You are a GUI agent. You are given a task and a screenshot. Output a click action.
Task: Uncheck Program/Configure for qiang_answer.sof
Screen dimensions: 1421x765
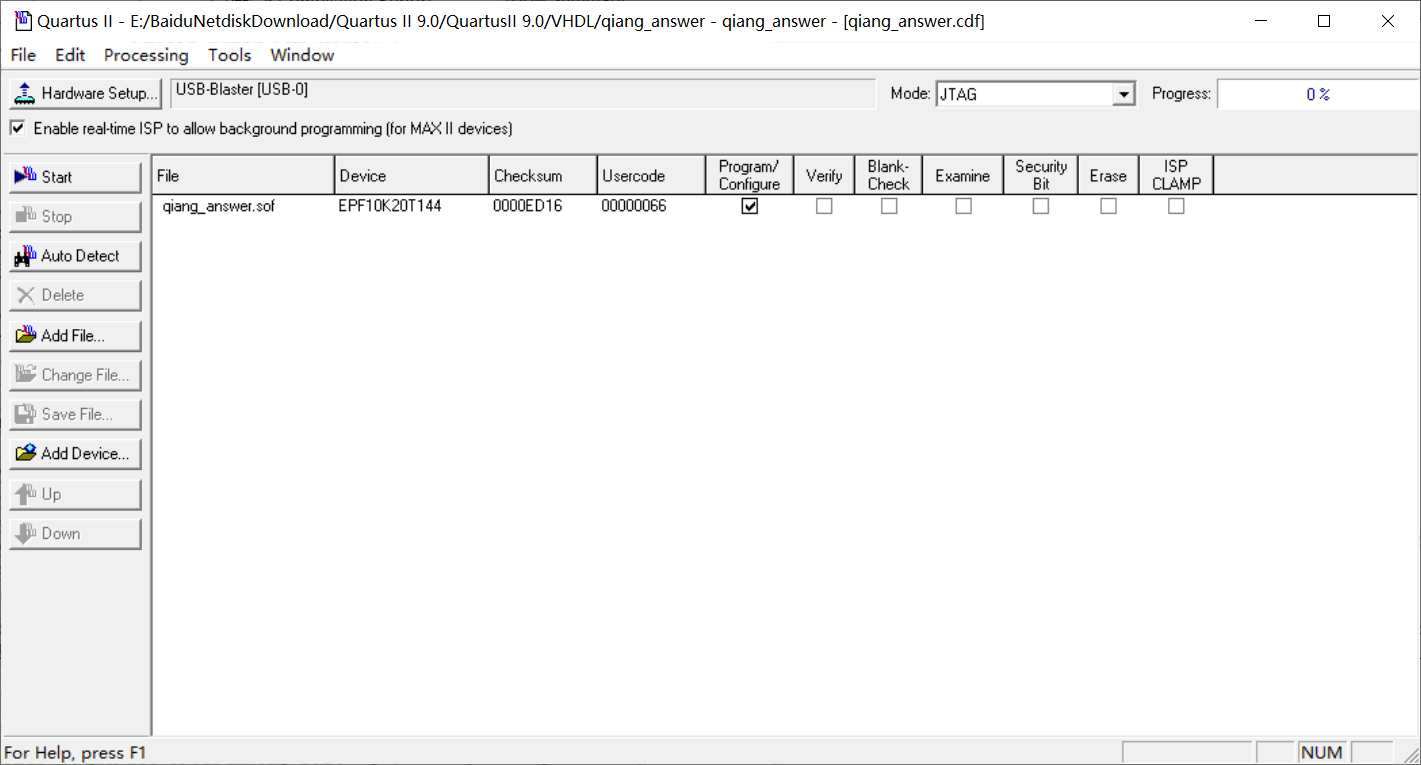[x=749, y=206]
